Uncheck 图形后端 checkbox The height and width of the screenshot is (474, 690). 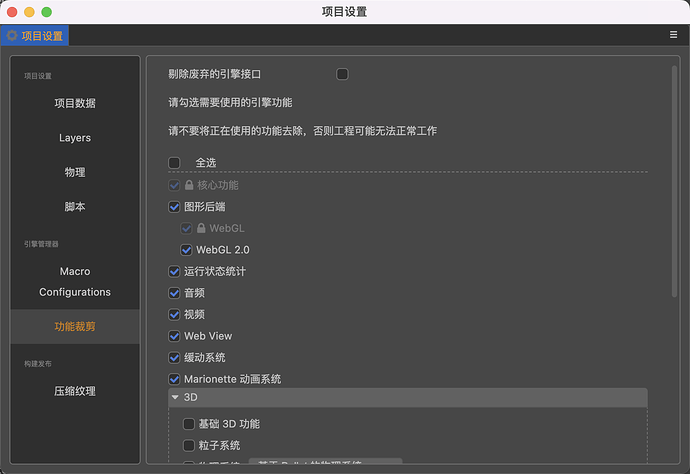tap(174, 207)
